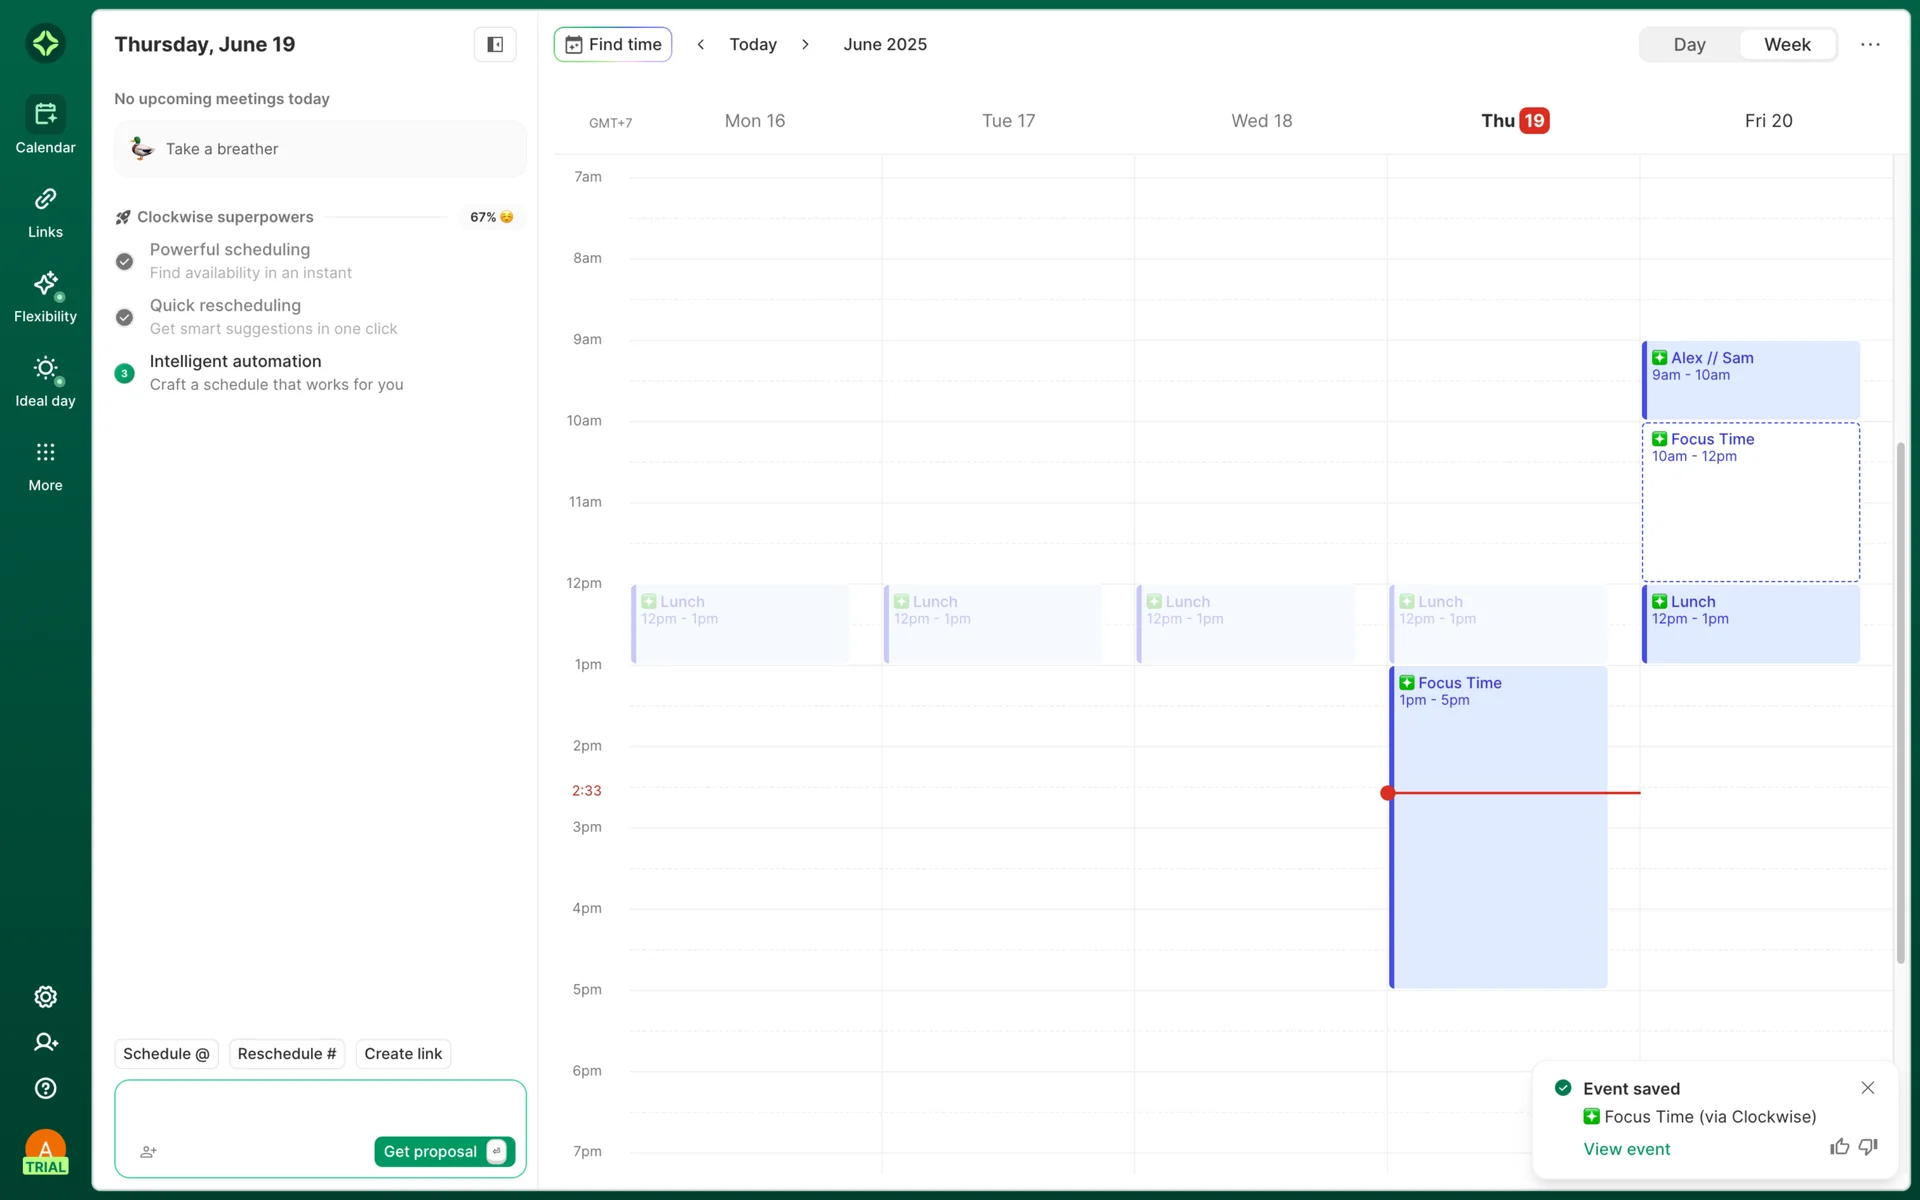1920x1200 pixels.
Task: Open the help question mark icon
Action: [x=45, y=1088]
